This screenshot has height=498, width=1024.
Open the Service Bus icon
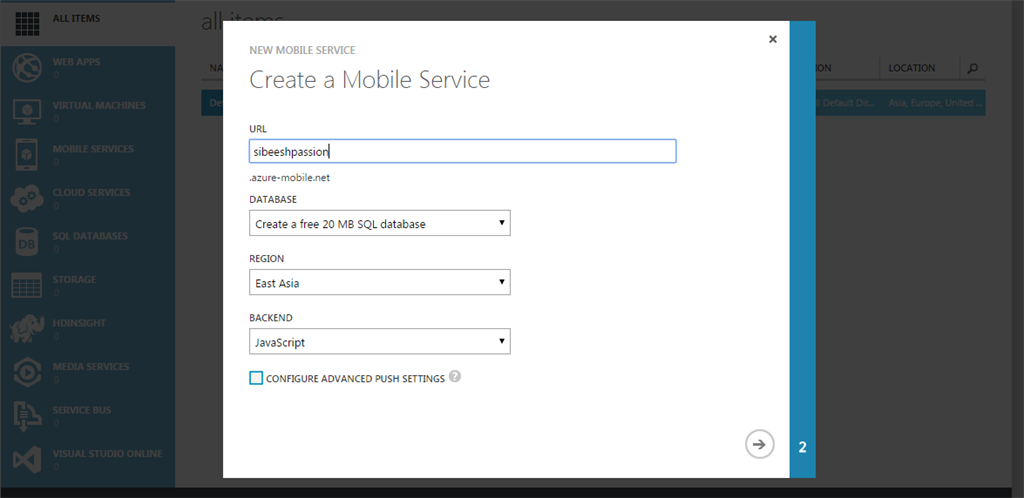click(x=26, y=416)
